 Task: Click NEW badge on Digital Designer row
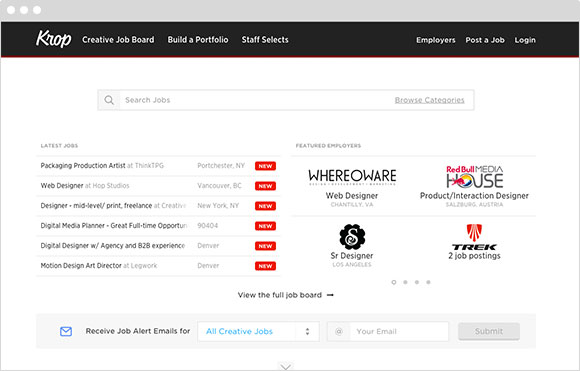(x=265, y=246)
